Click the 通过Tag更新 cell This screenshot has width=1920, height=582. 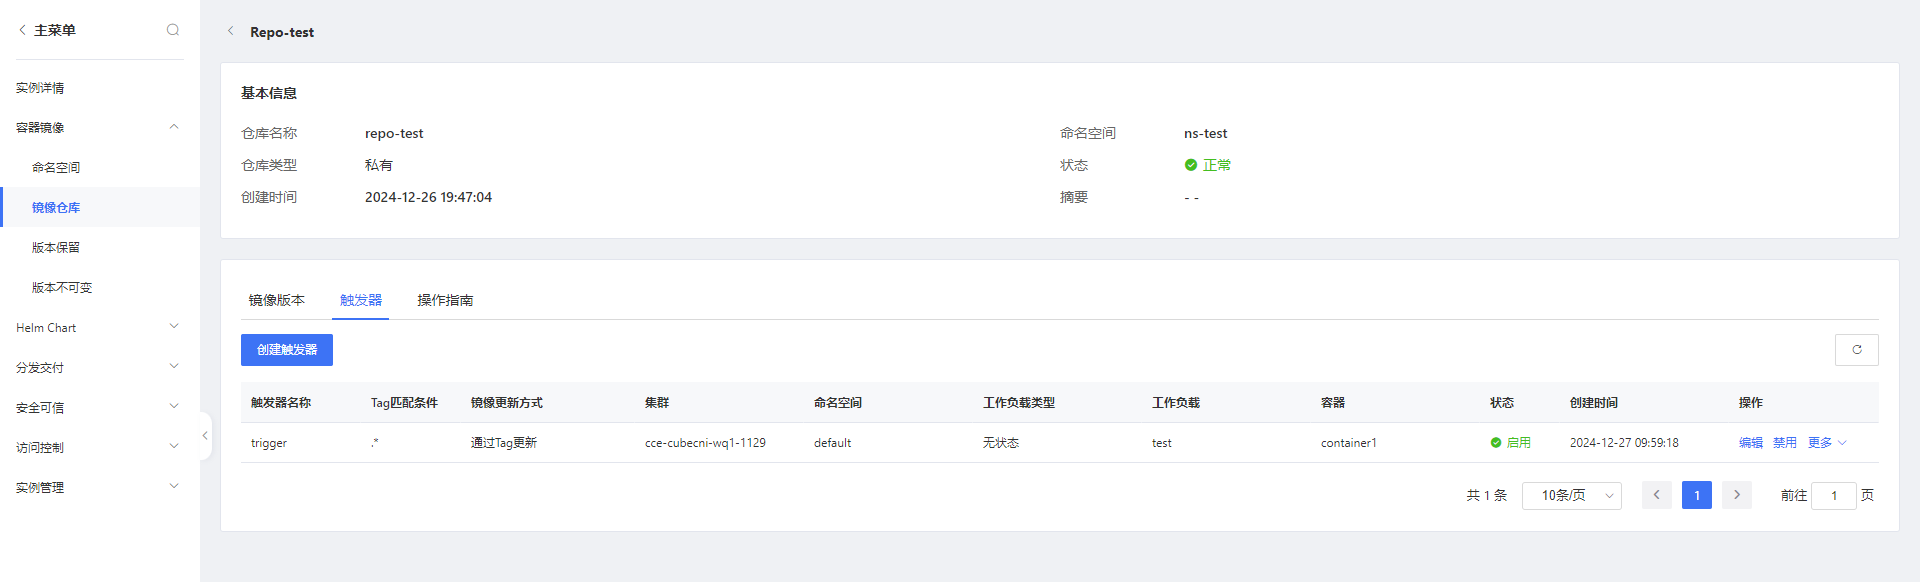click(504, 443)
